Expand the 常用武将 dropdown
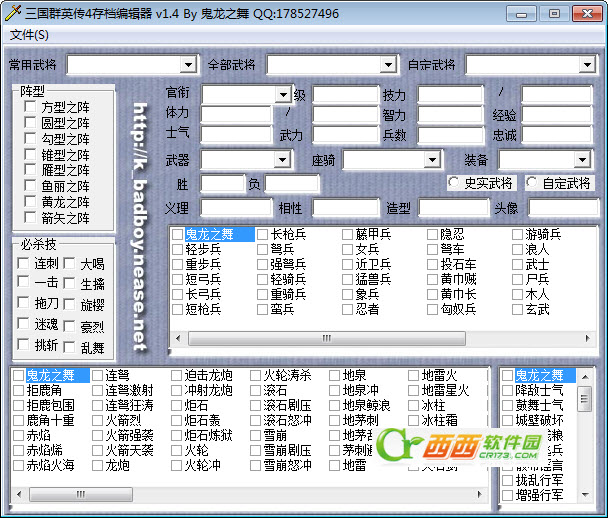608x518 pixels. [188, 64]
